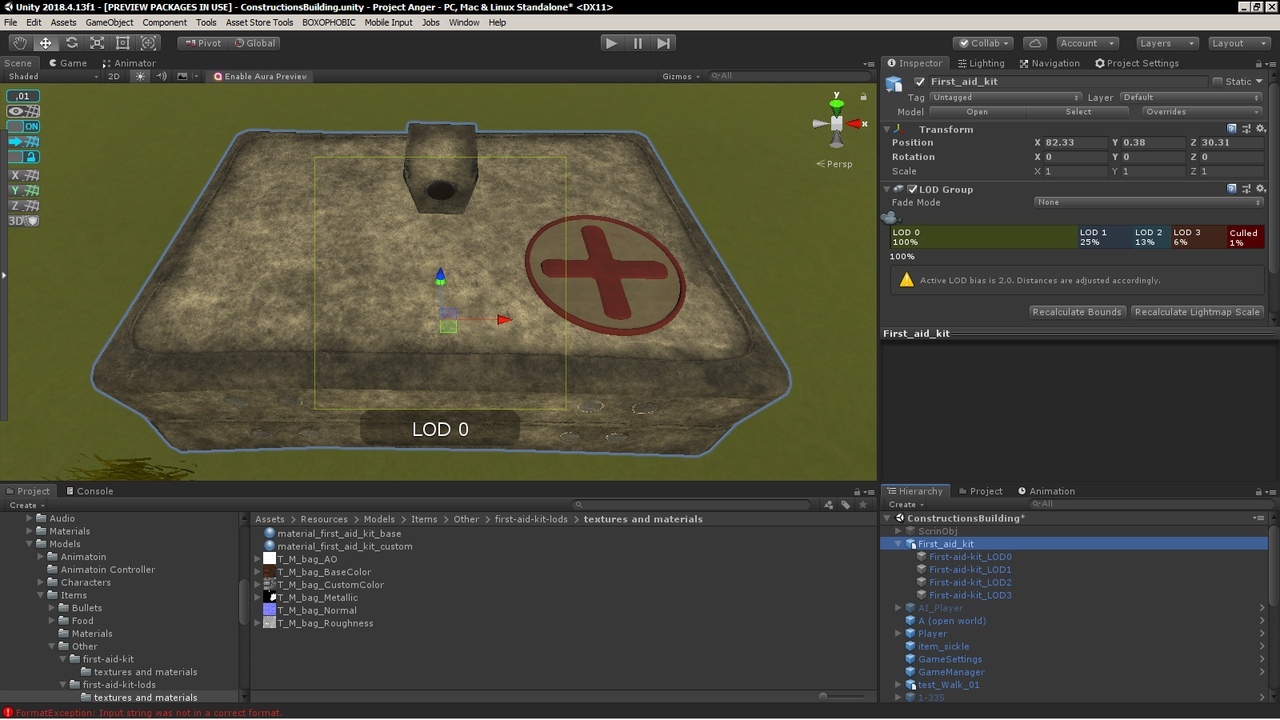Select the Hand tool in the toolbar
This screenshot has height=720, width=1280.
(x=19, y=43)
